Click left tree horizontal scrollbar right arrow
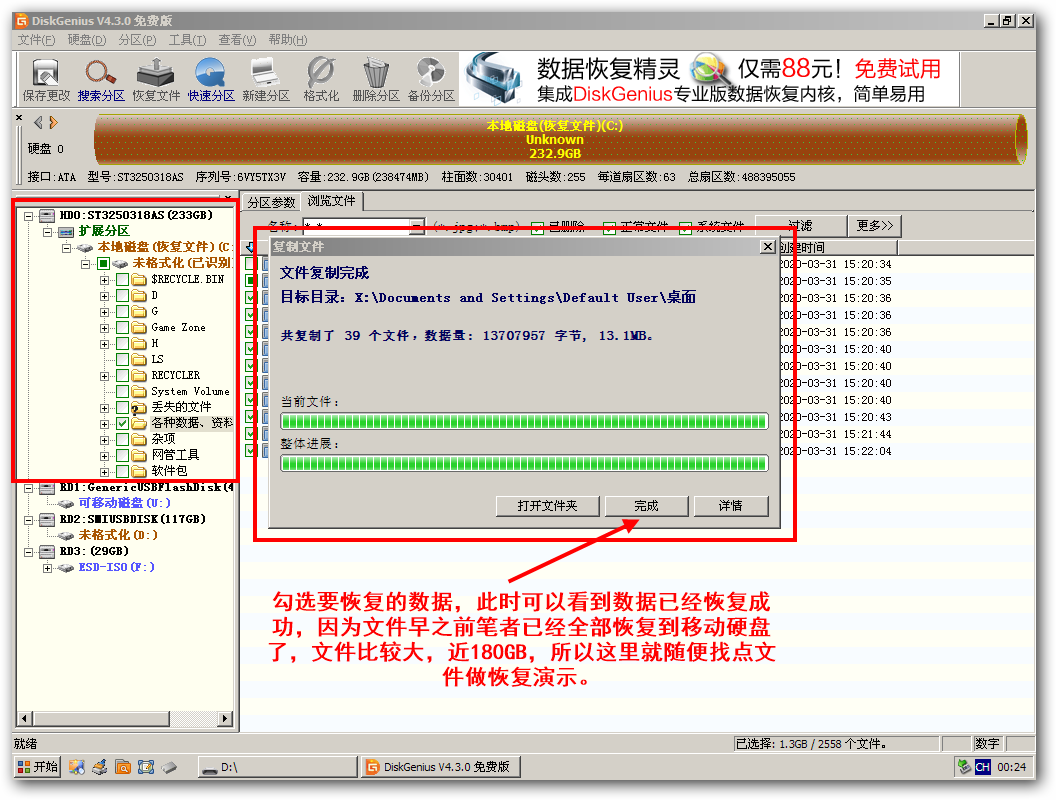 (225, 719)
